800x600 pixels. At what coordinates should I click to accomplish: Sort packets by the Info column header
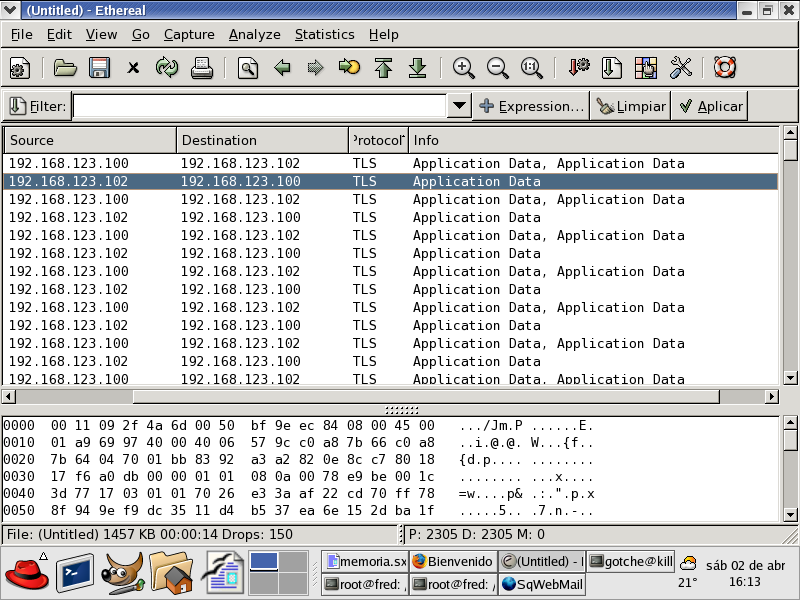[x=594, y=140]
